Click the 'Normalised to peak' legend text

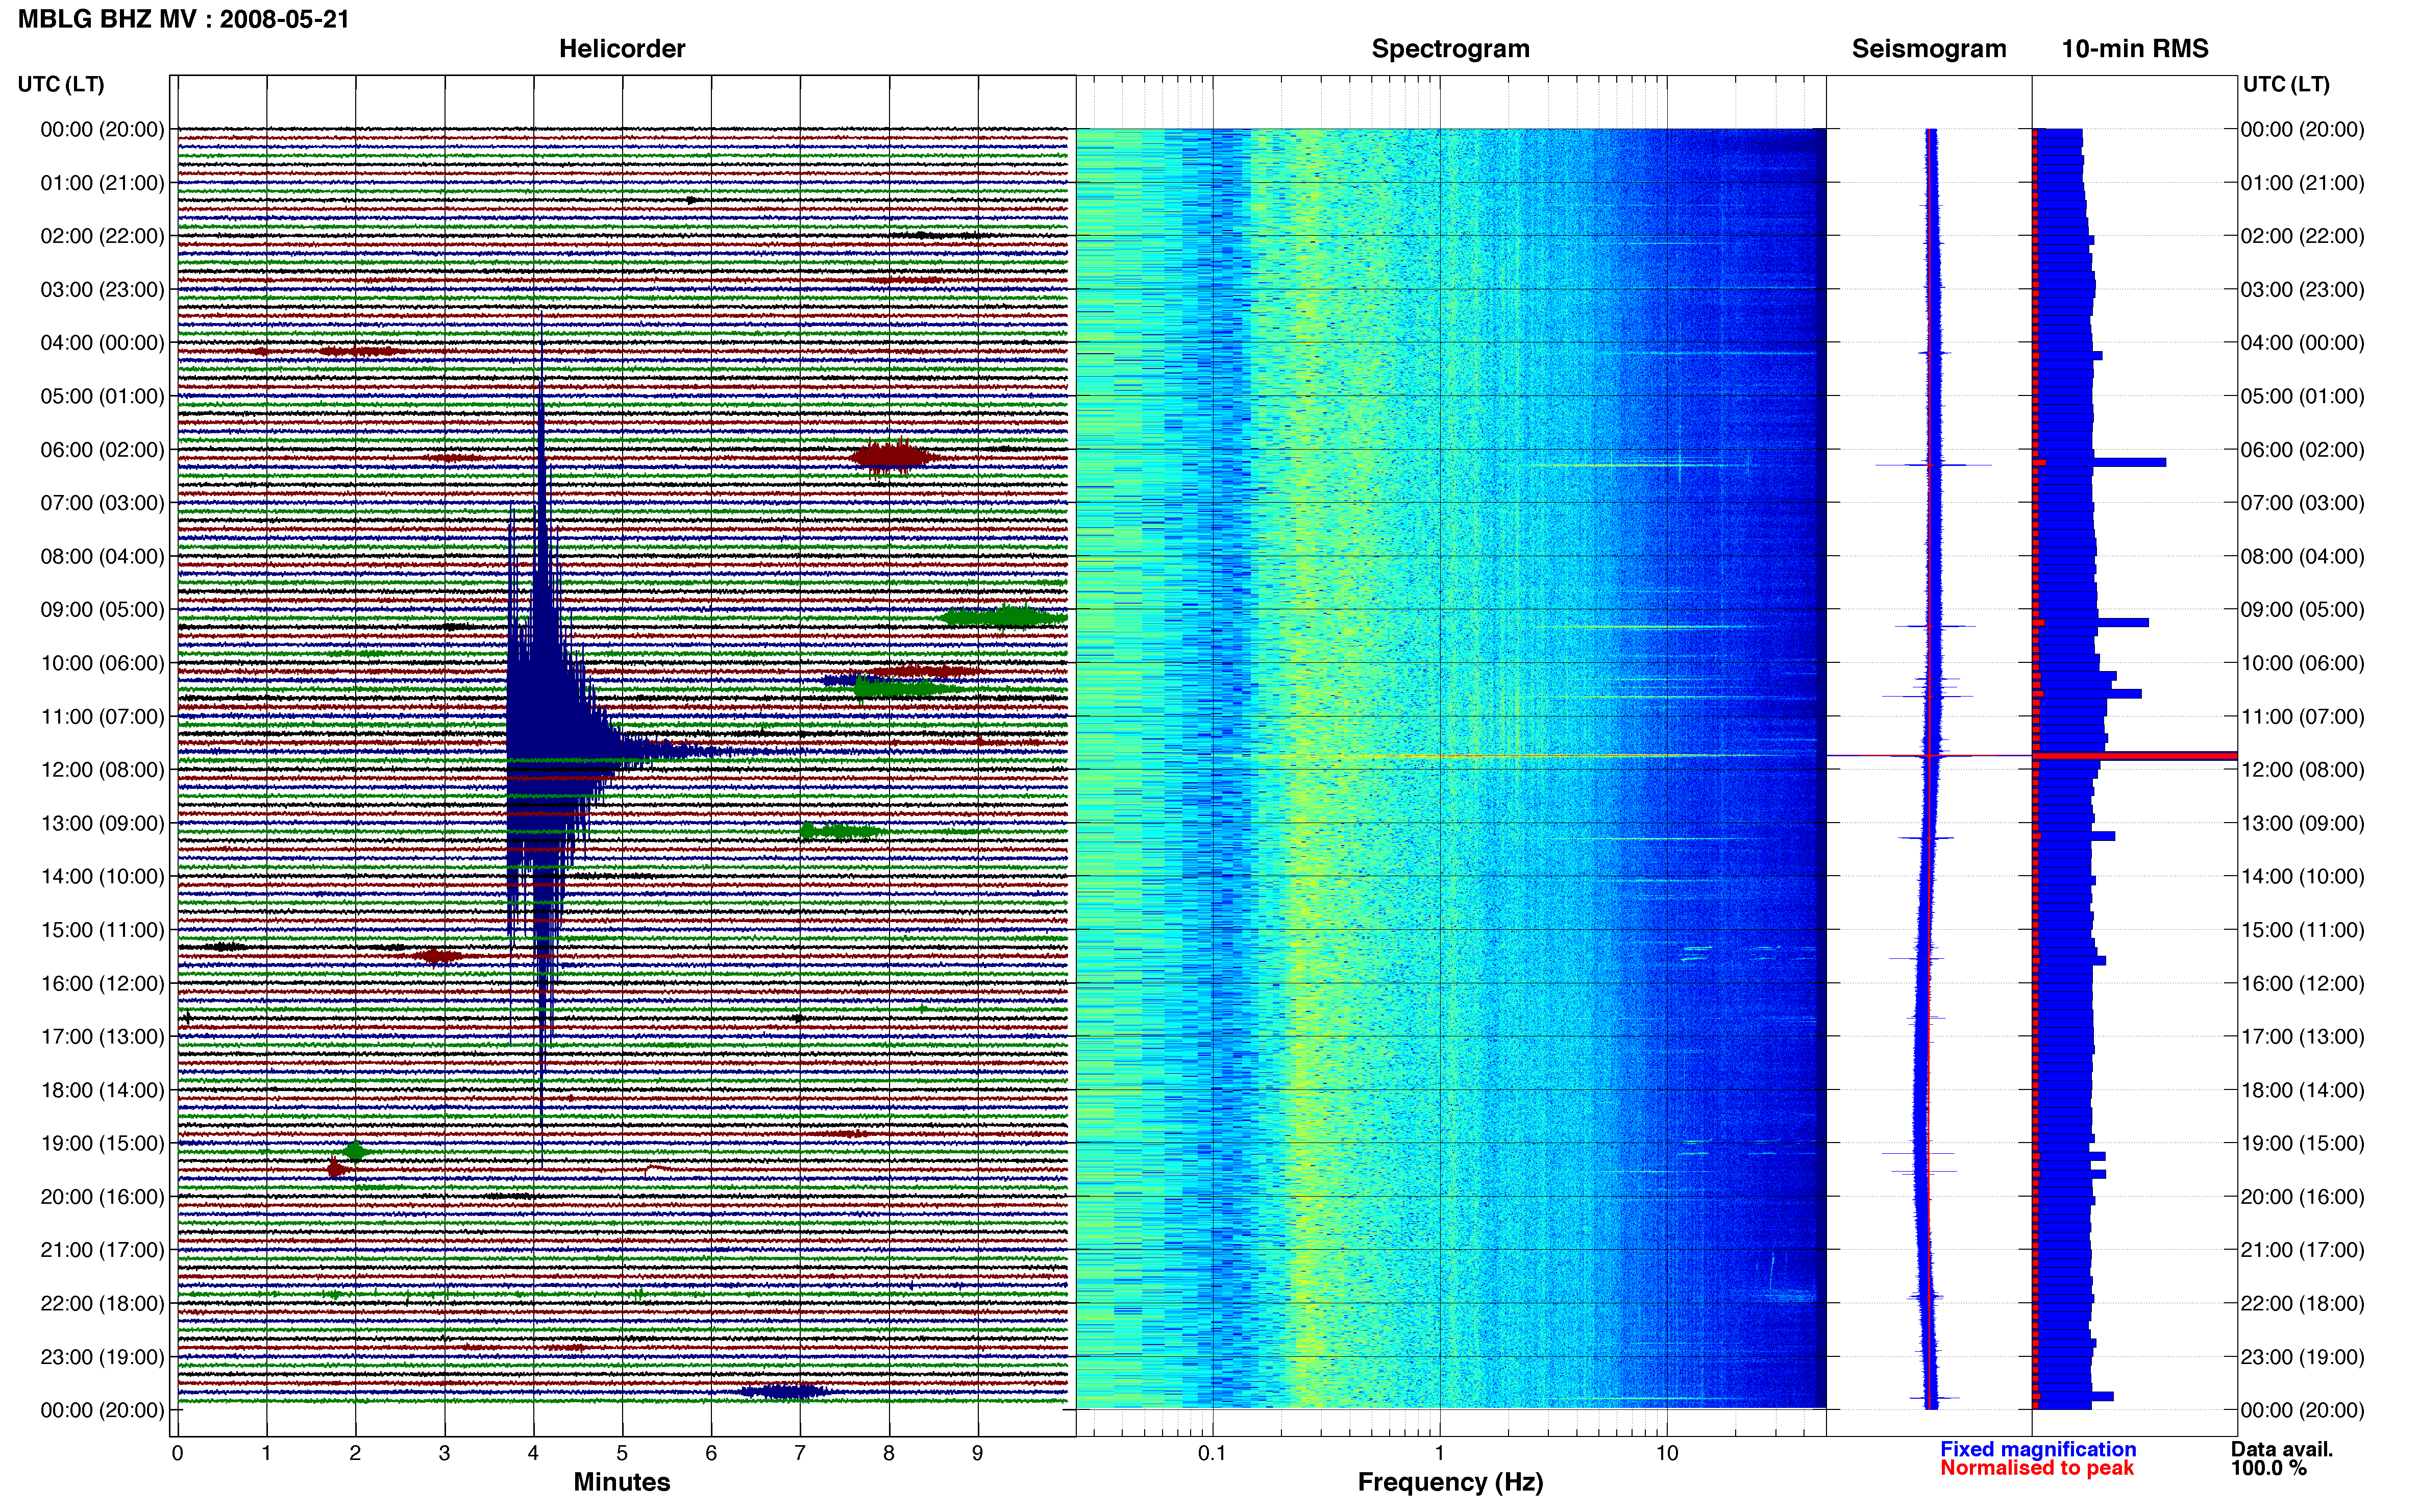[x=2037, y=1468]
